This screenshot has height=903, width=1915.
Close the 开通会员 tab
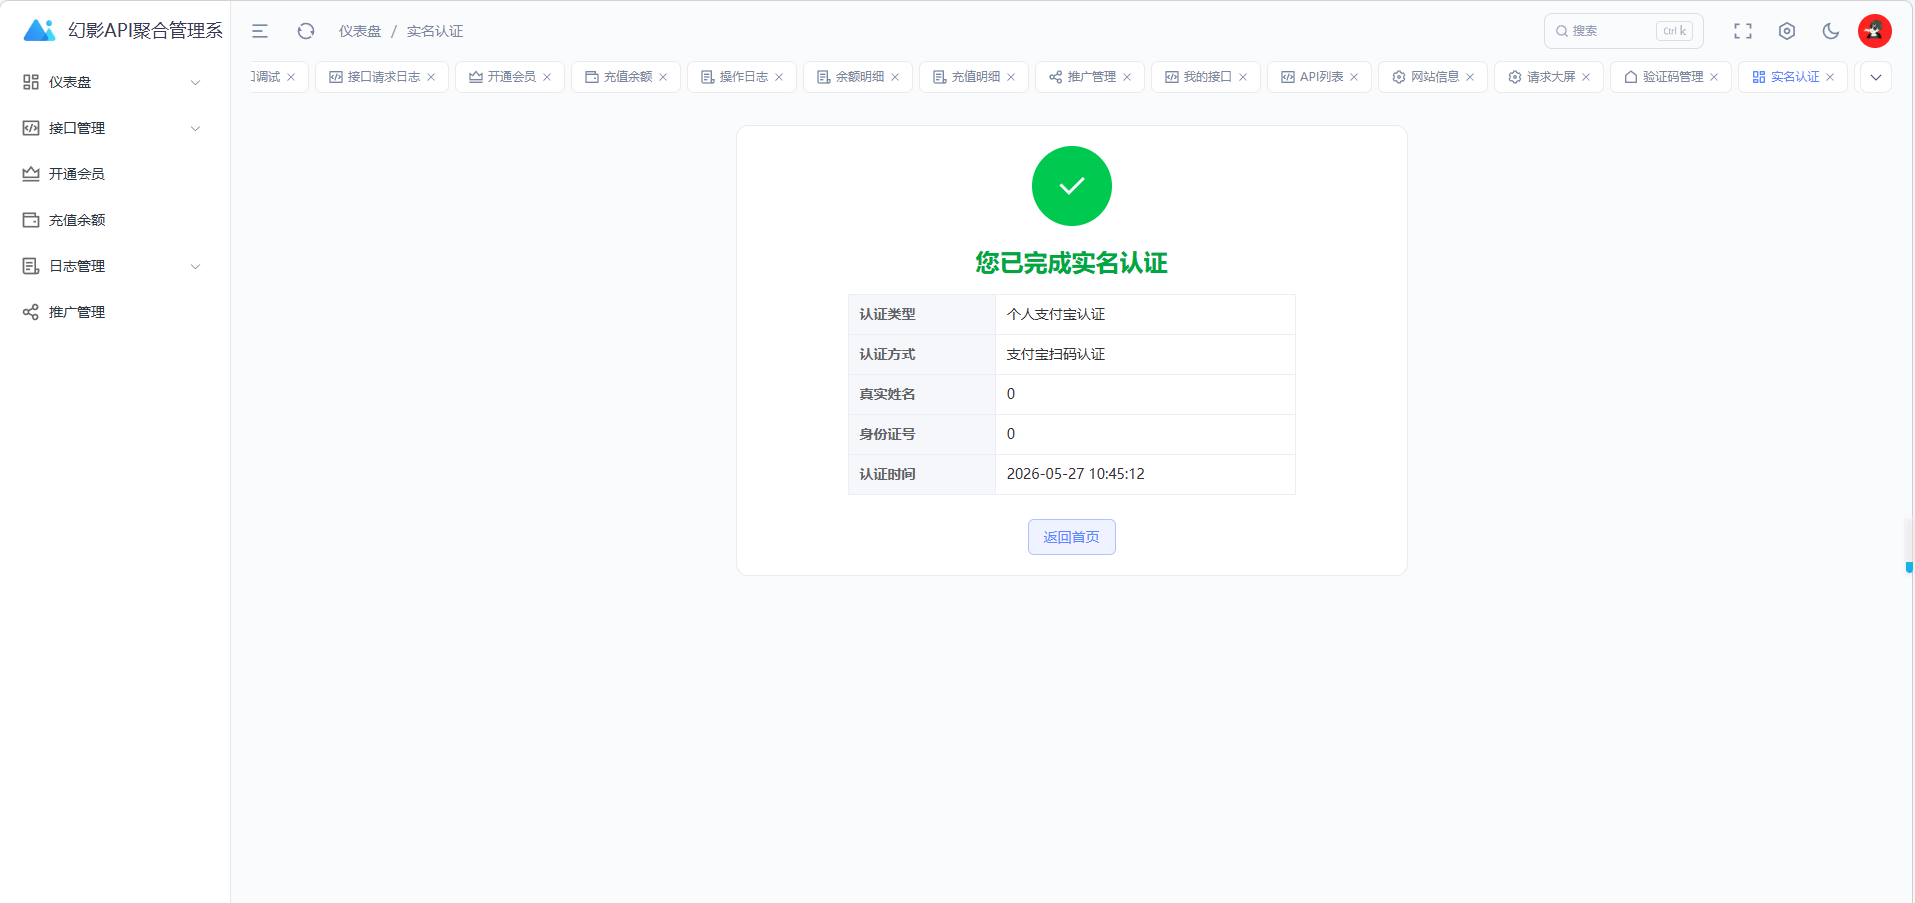(547, 77)
